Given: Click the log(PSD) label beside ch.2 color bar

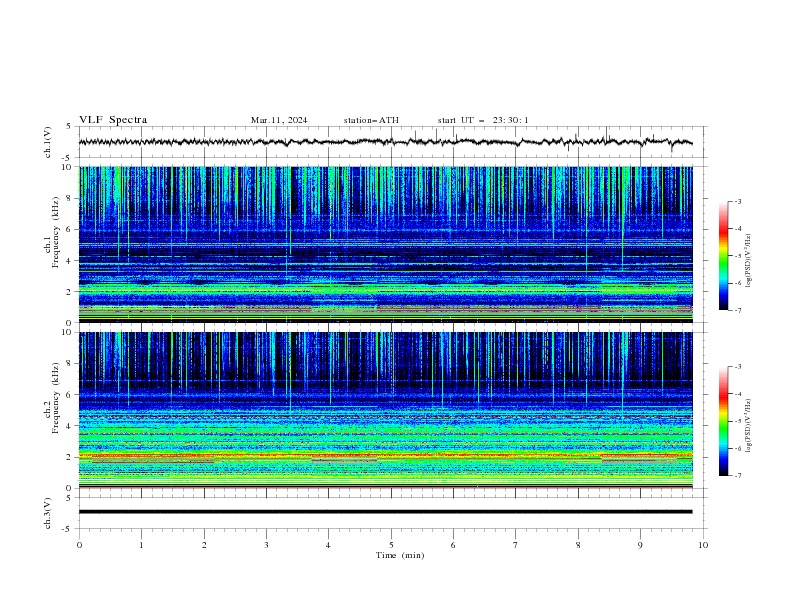Looking at the screenshot, I should coord(749,426).
